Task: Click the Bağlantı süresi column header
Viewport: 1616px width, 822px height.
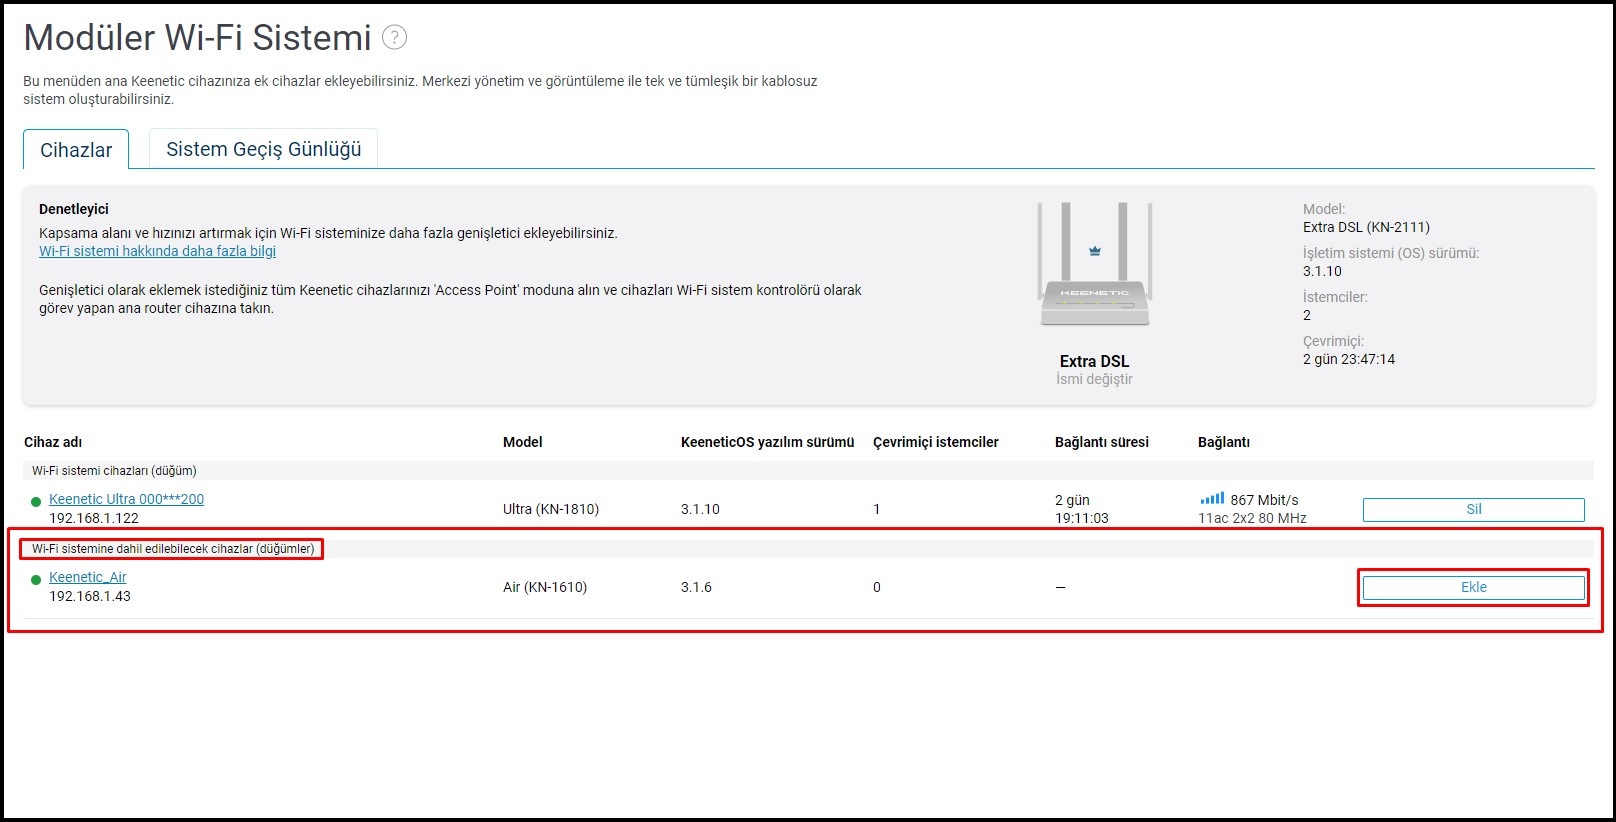Action: pos(1102,442)
